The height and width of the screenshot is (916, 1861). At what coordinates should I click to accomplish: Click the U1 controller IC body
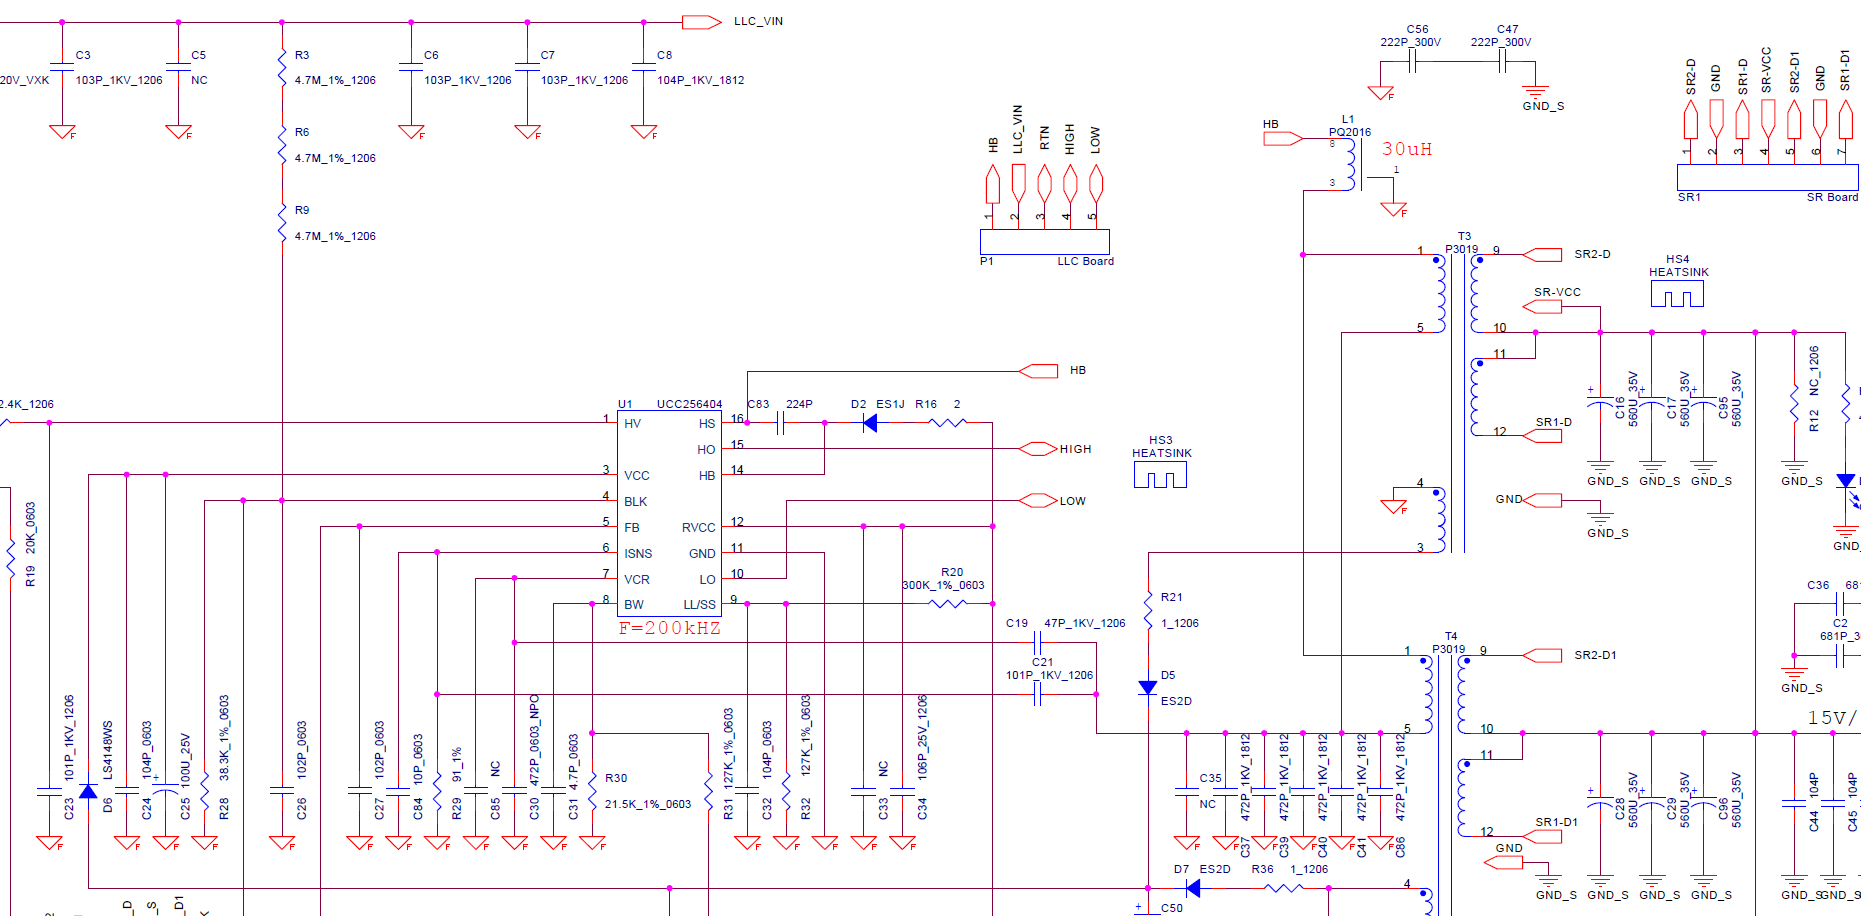[x=669, y=514]
